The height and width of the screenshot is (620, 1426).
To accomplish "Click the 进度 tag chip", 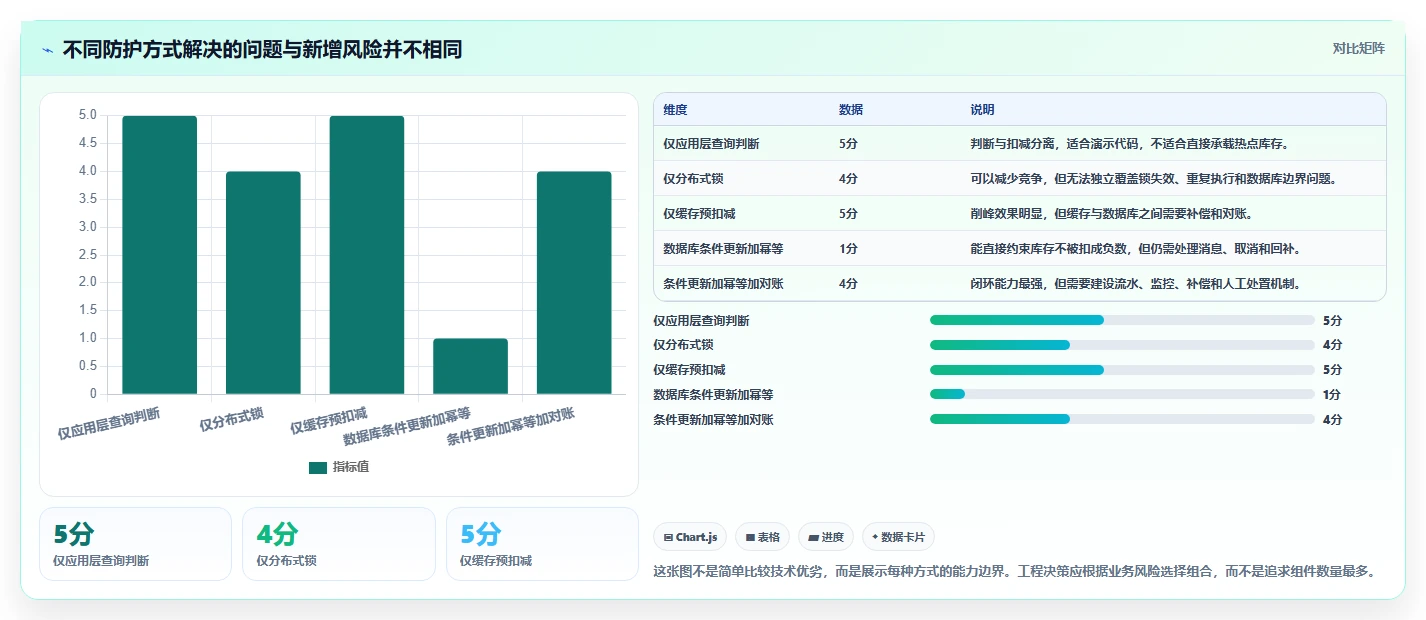I will coord(826,537).
